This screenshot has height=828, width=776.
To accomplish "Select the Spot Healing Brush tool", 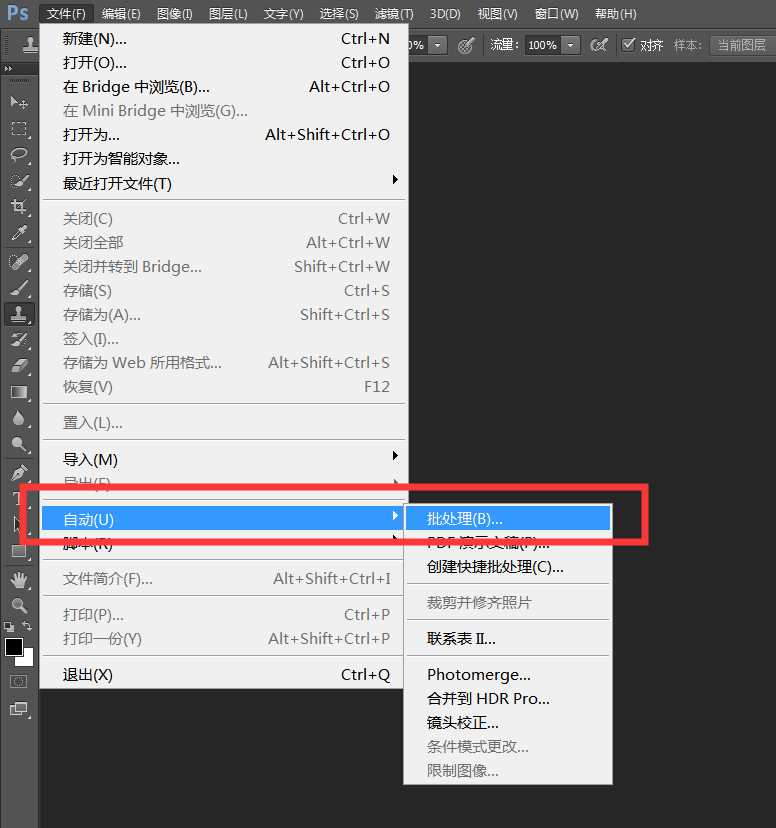I will click(19, 262).
